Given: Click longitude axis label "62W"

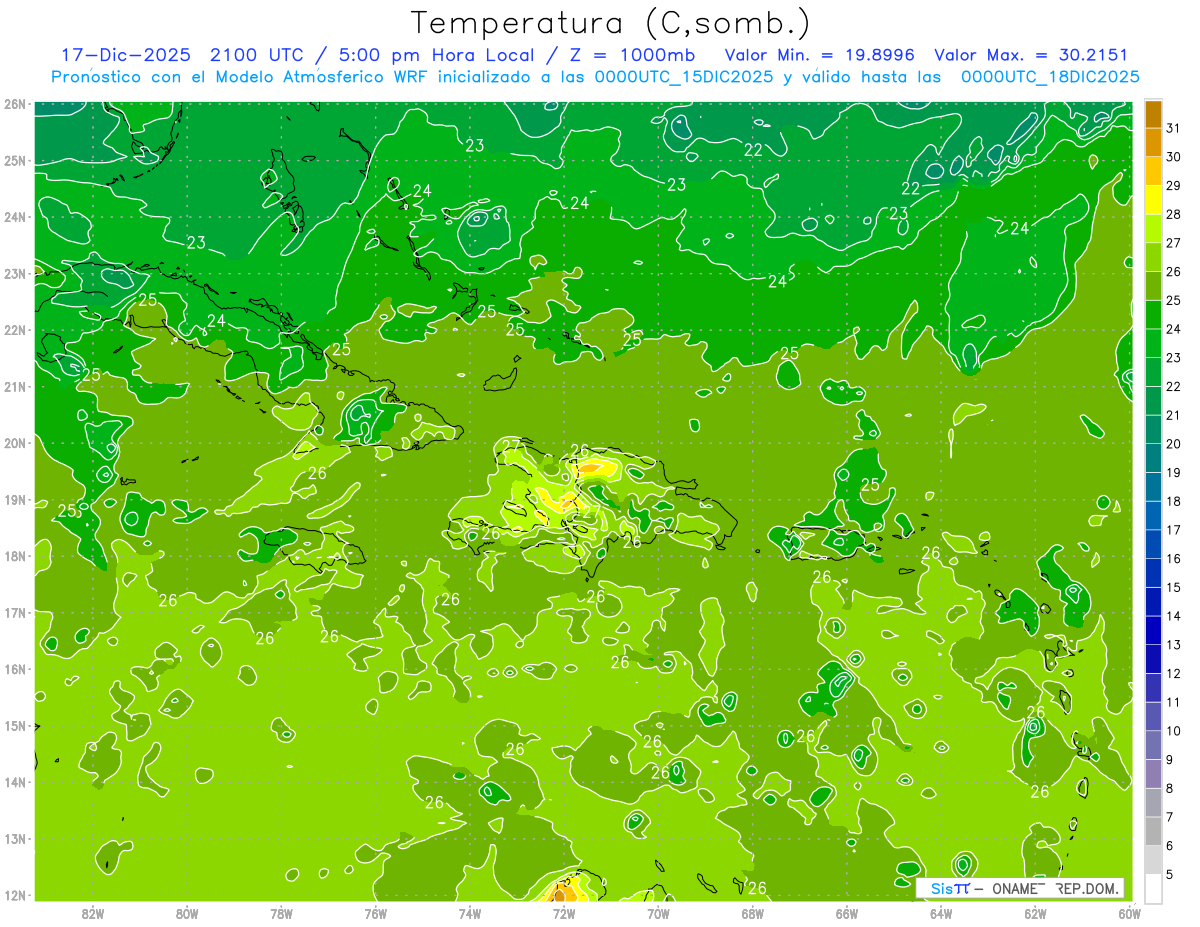Looking at the screenshot, I should [x=1035, y=913].
